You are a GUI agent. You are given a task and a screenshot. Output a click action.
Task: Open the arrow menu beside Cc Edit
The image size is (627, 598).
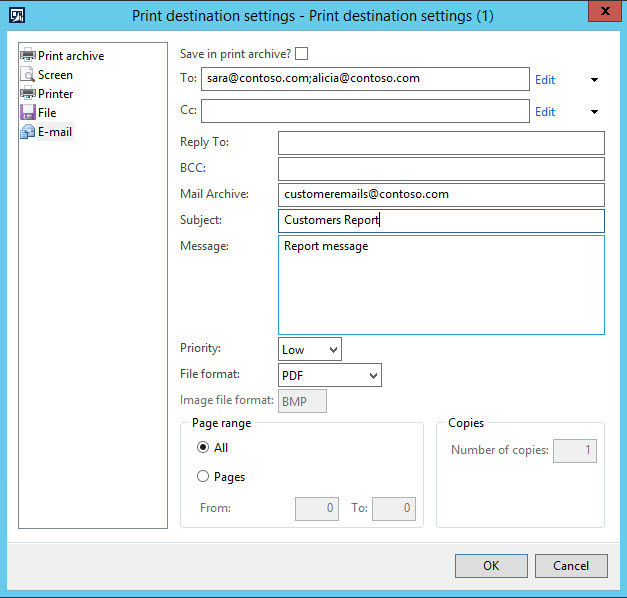point(595,112)
